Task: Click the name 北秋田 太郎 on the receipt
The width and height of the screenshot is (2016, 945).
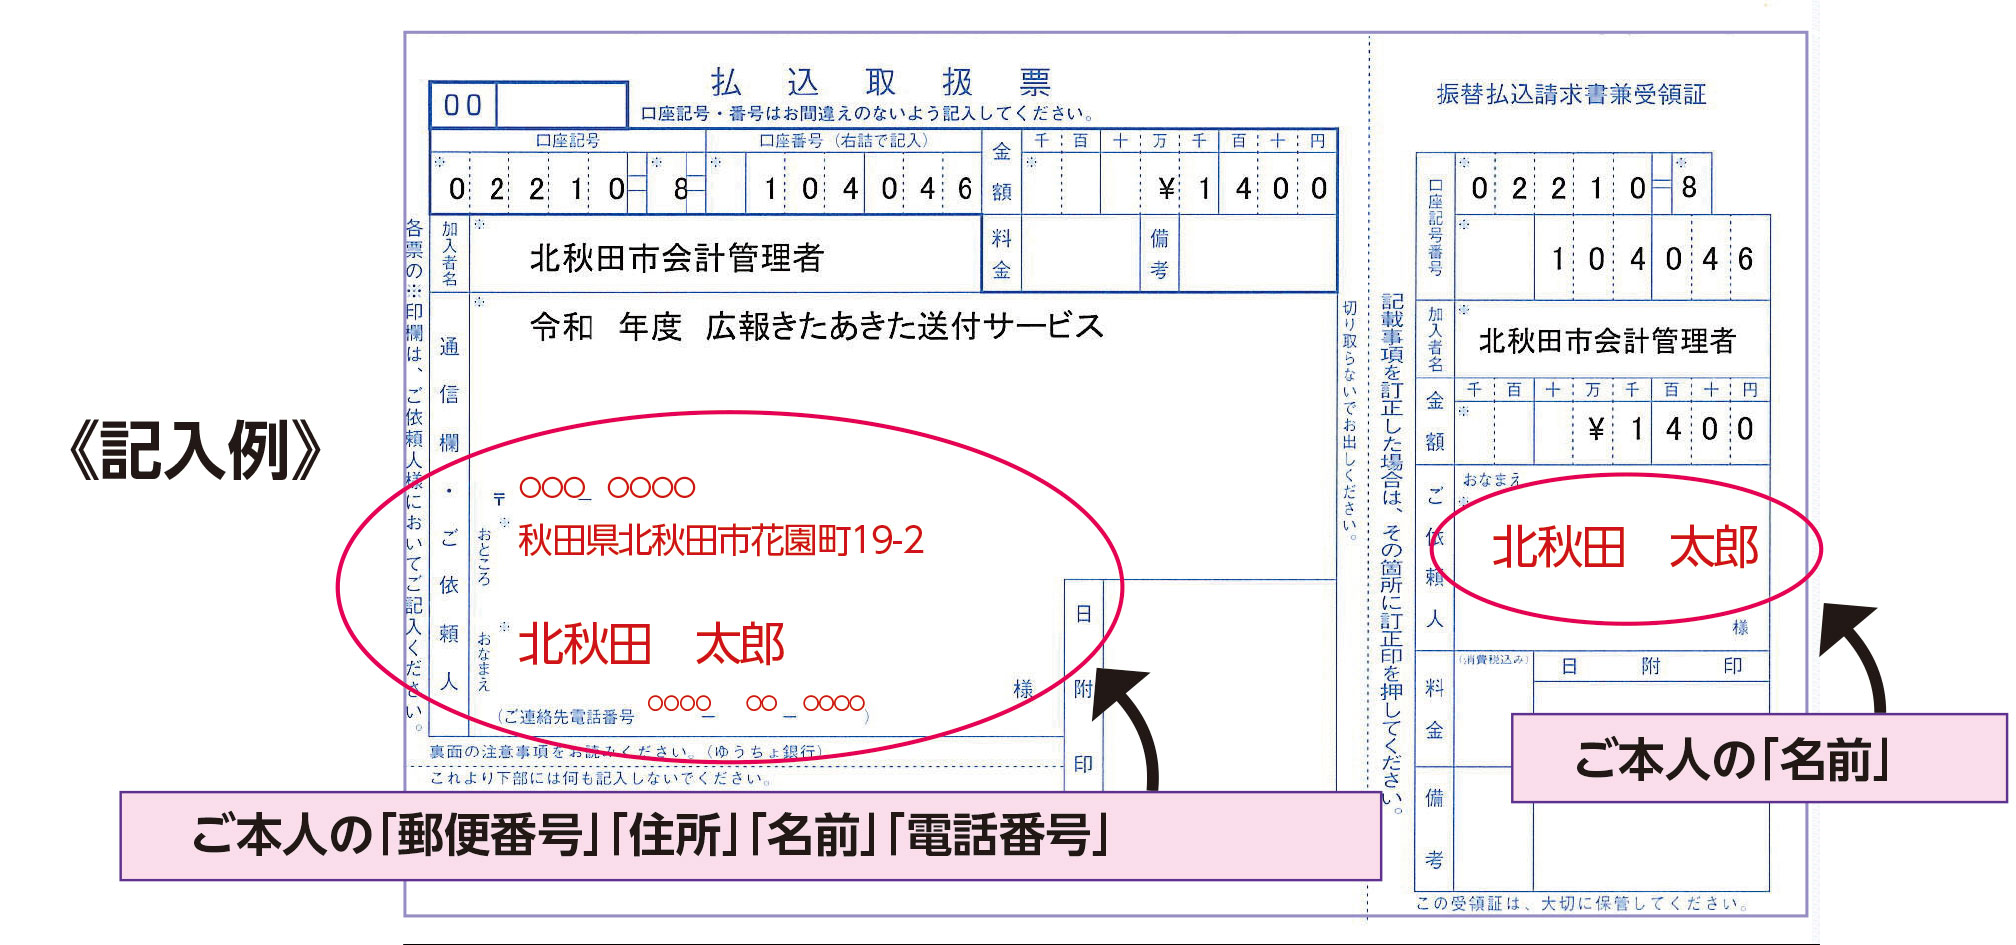Action: [1624, 548]
